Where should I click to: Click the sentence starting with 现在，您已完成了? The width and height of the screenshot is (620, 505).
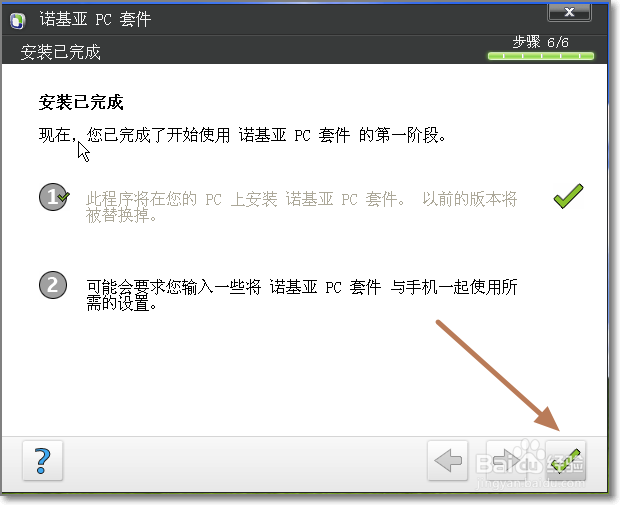point(242,135)
